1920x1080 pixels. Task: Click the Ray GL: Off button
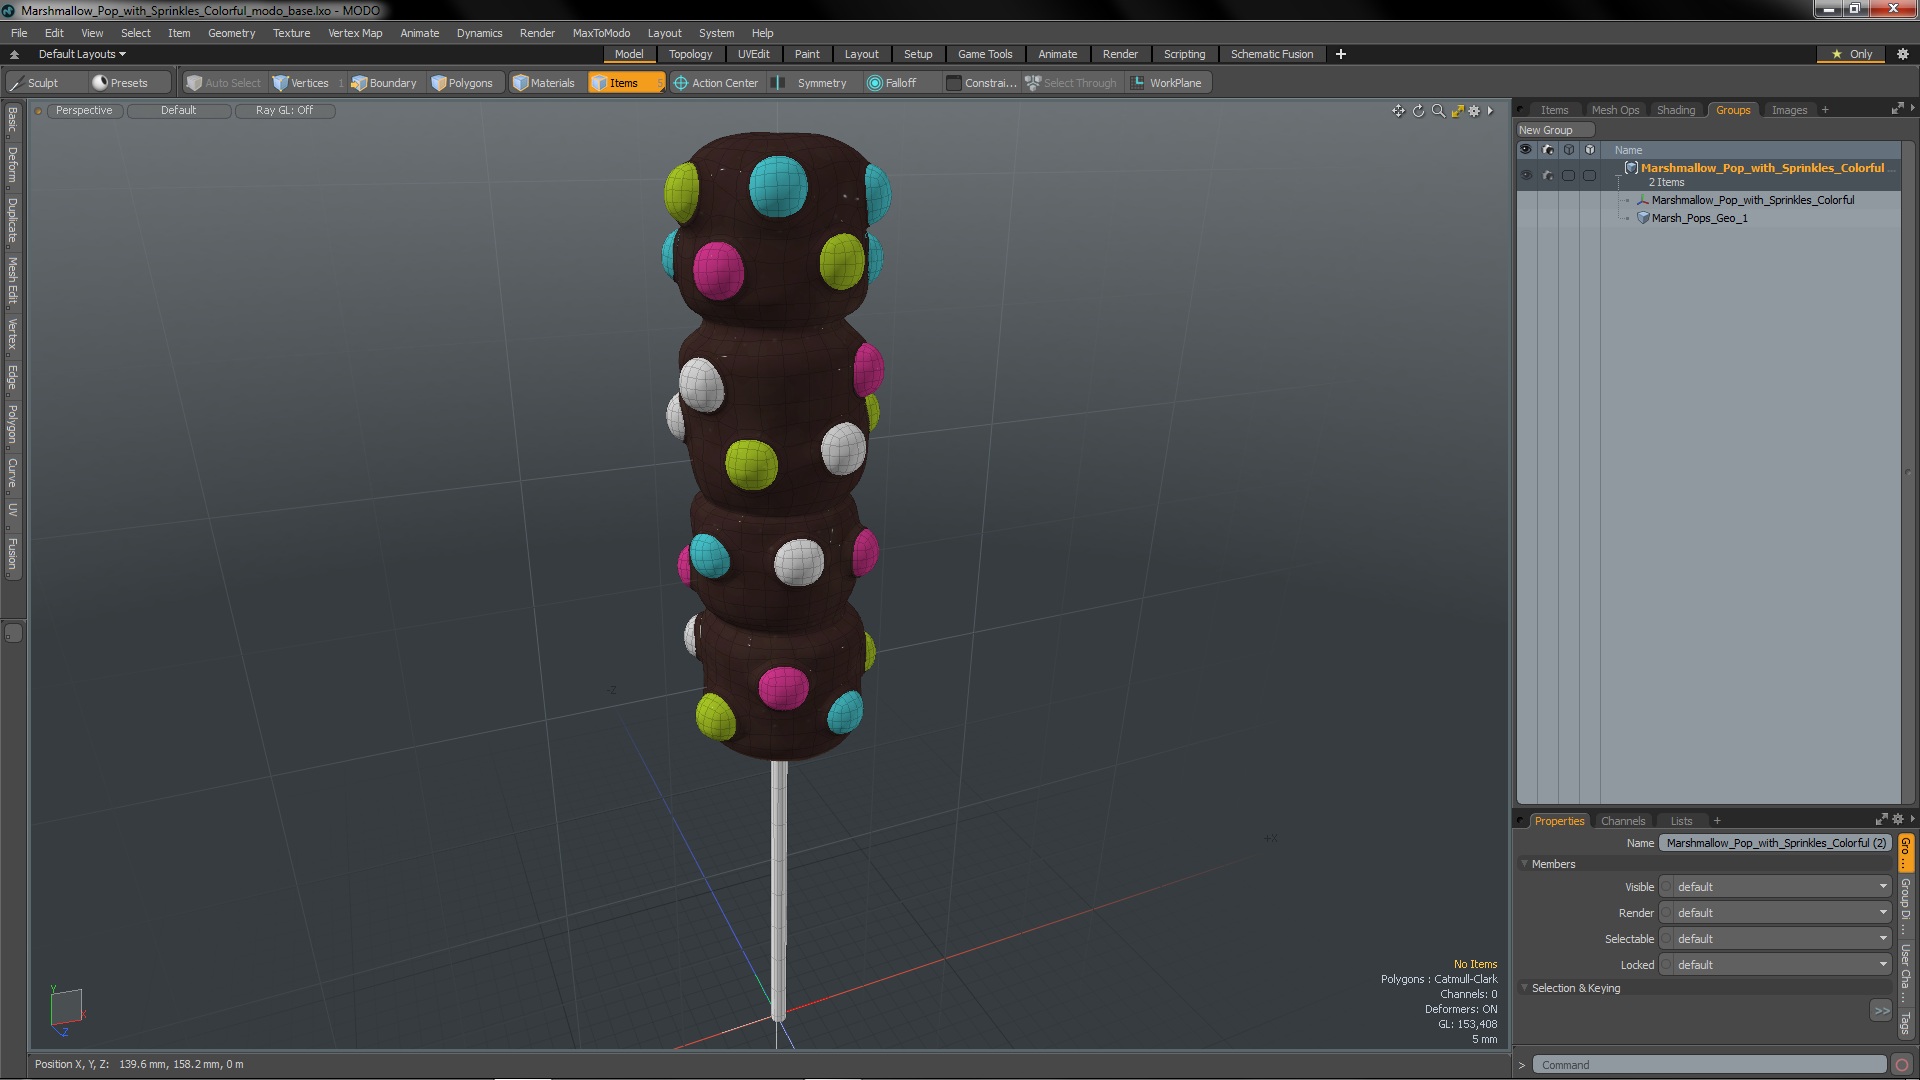[x=284, y=110]
